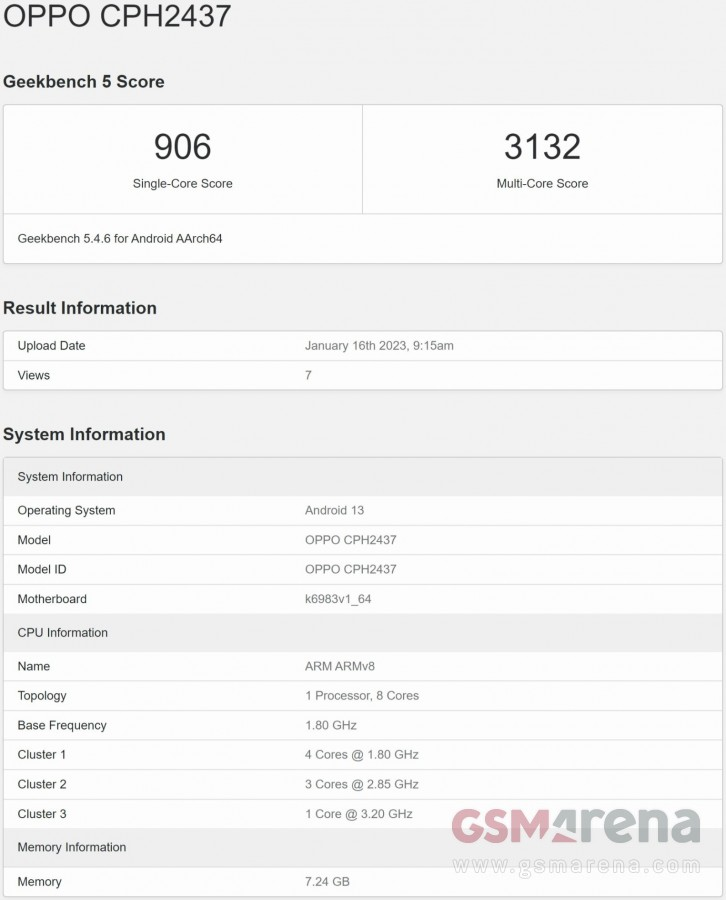Image resolution: width=726 pixels, height=900 pixels.
Task: Click the Cluster 1 label
Action: [42, 755]
